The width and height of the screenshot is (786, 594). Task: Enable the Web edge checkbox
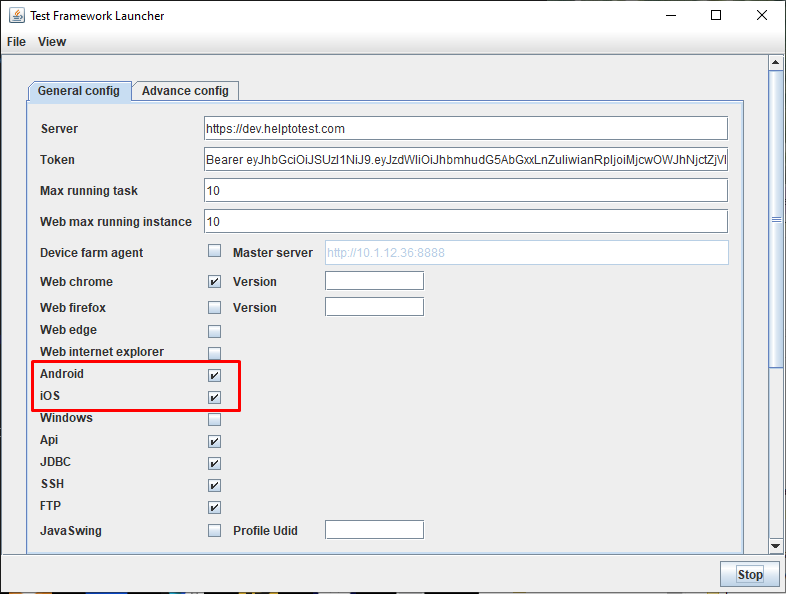point(215,331)
